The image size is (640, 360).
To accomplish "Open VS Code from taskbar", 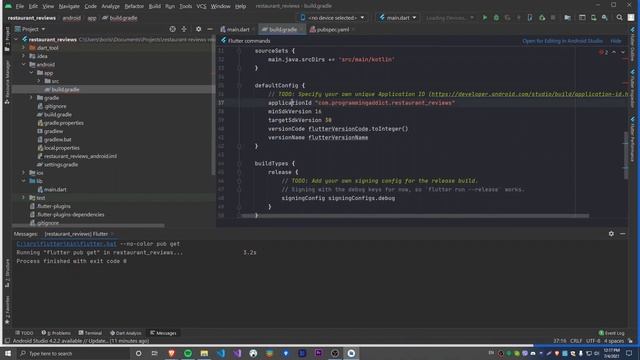I will click(221, 353).
